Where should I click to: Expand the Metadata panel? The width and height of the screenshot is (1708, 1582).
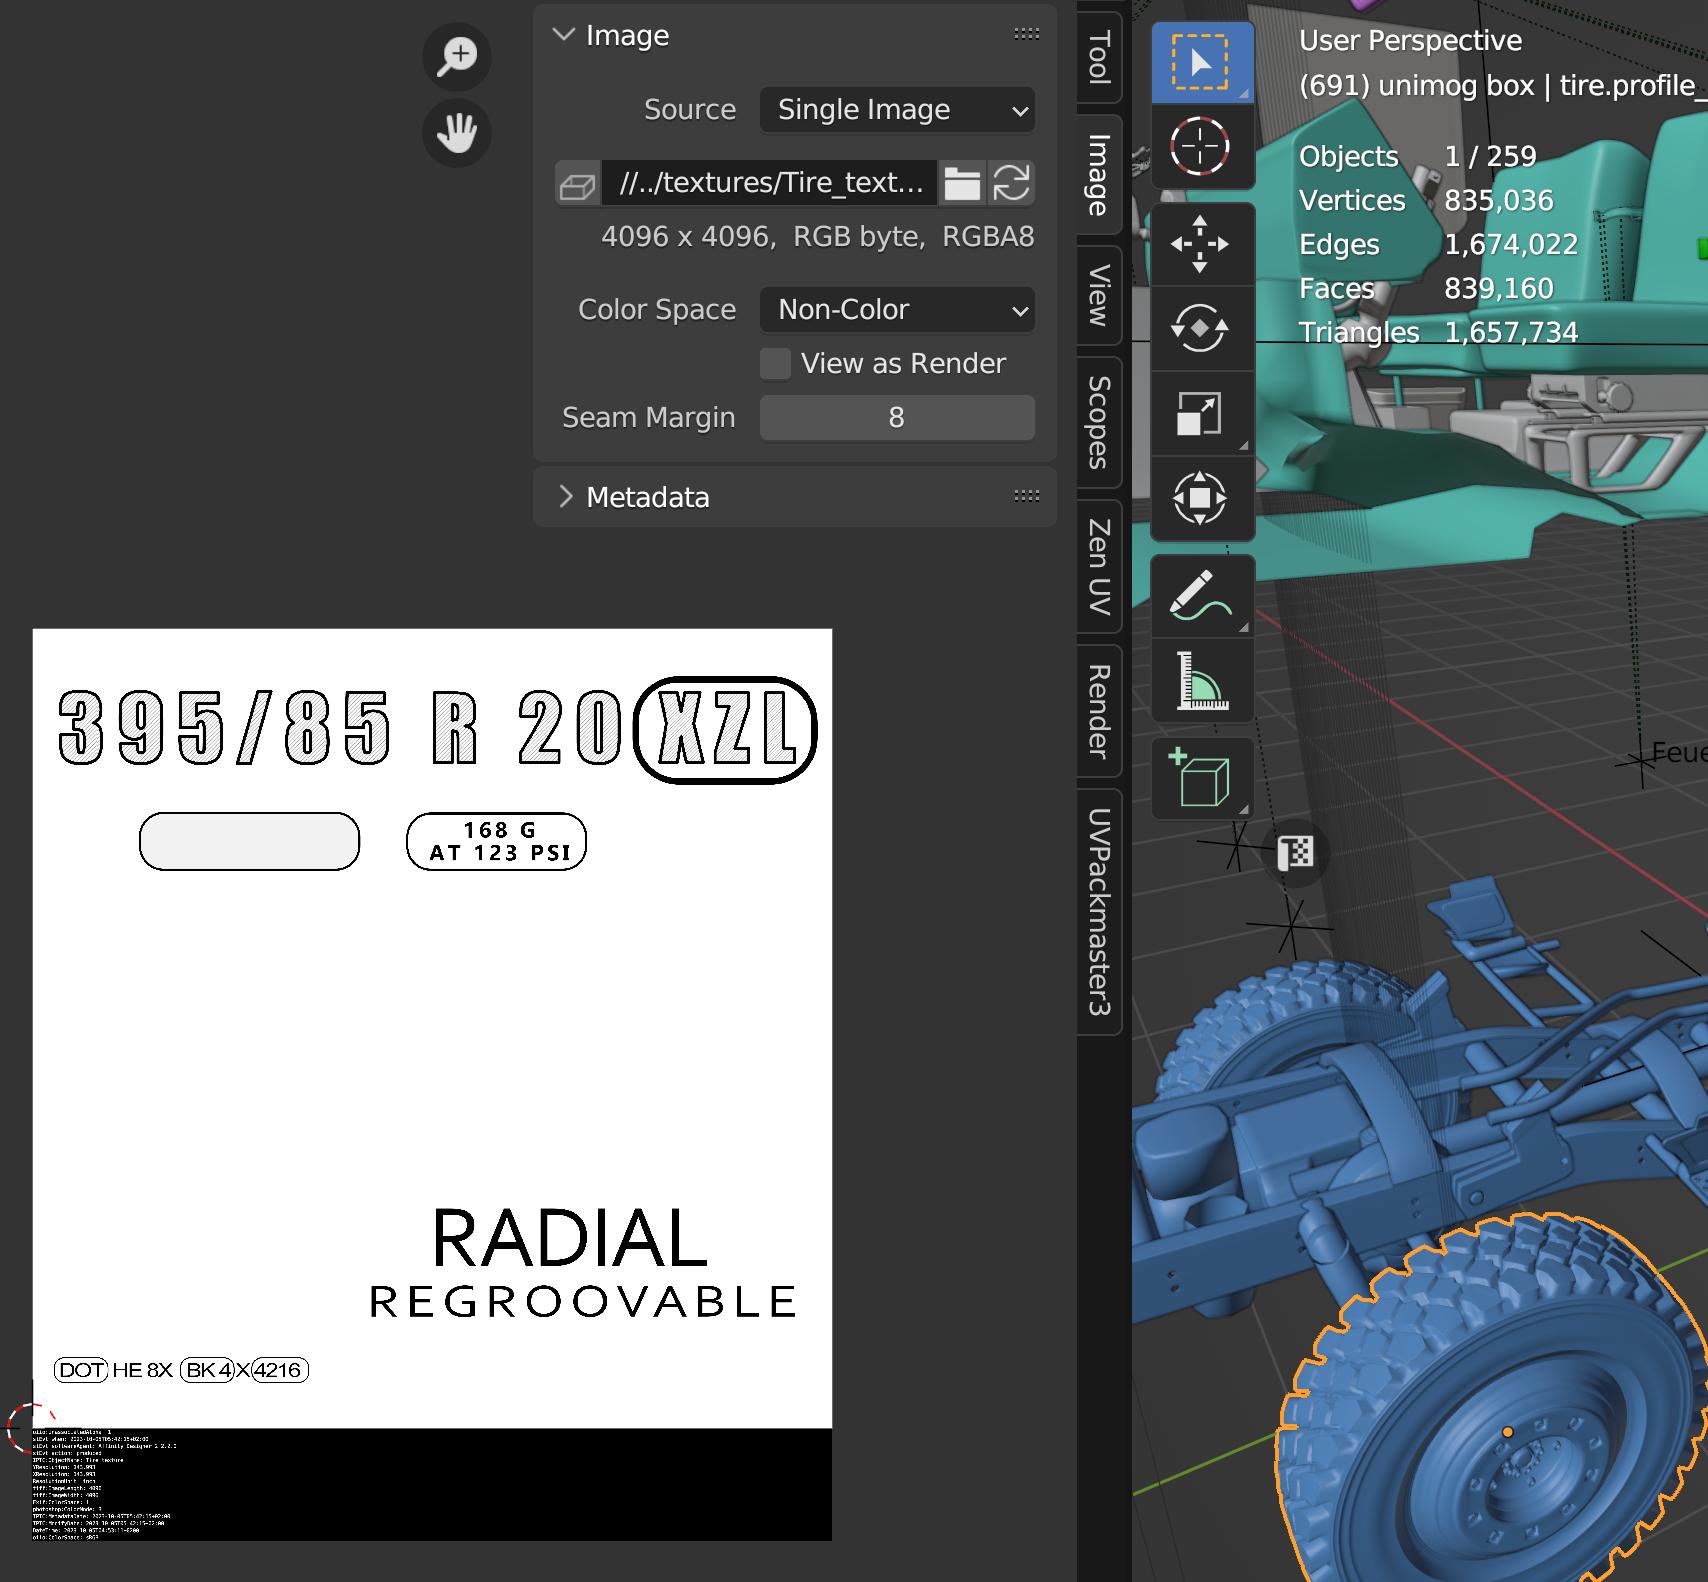coord(647,497)
